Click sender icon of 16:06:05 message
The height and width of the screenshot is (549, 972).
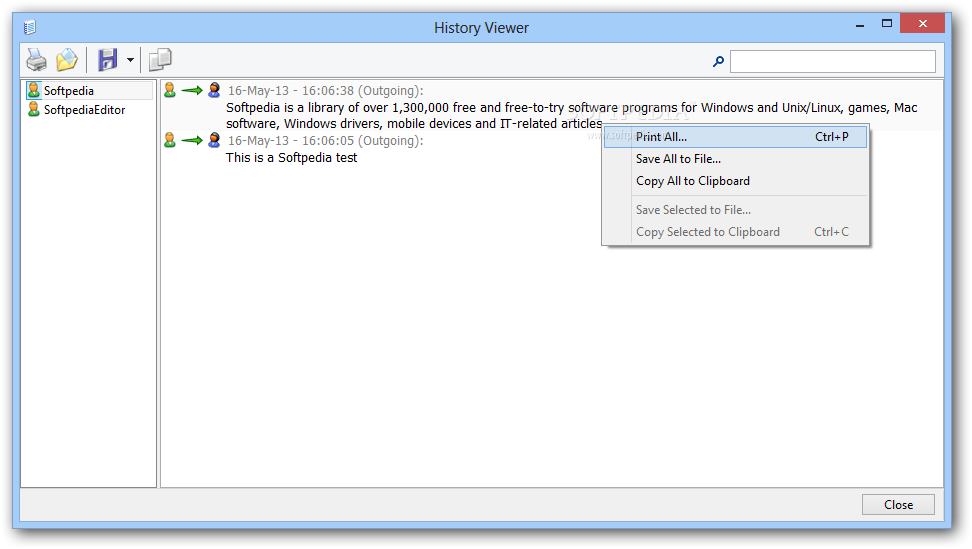tap(170, 140)
